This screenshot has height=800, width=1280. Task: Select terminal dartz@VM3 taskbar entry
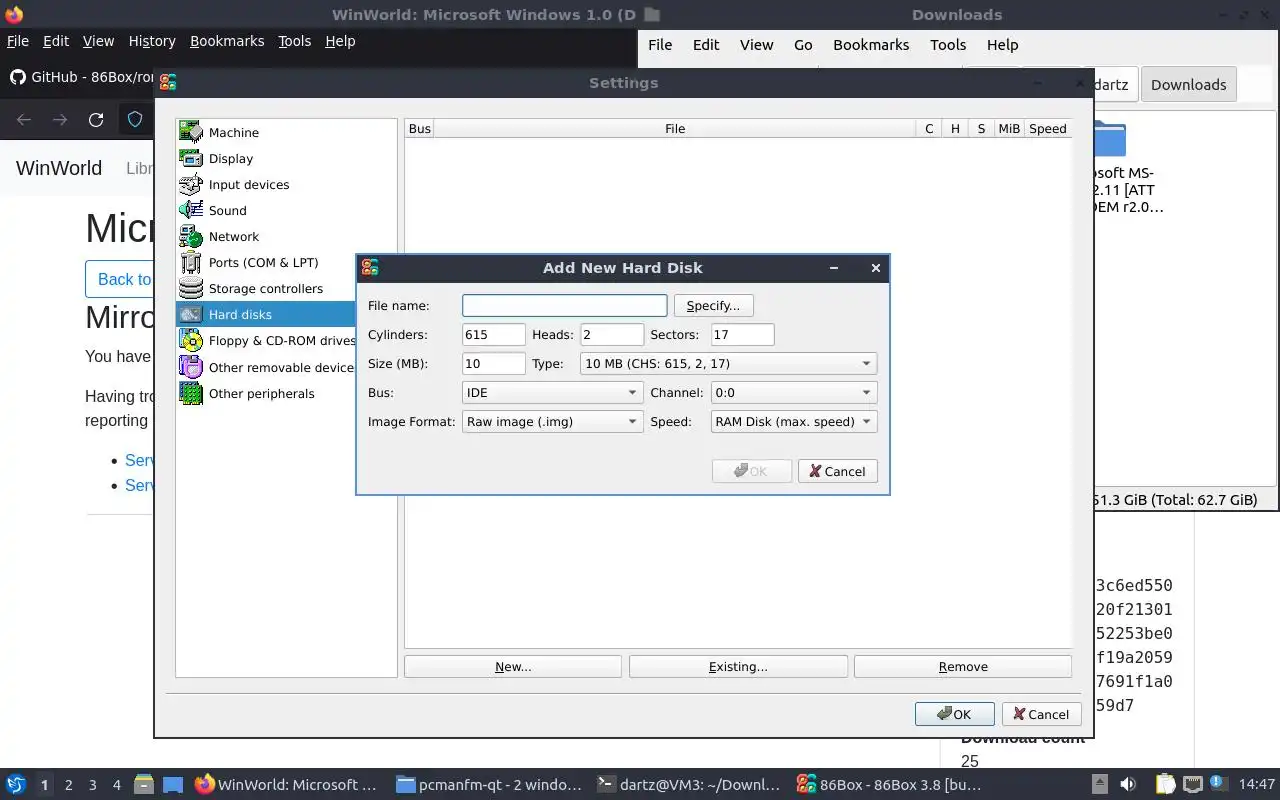(688, 785)
